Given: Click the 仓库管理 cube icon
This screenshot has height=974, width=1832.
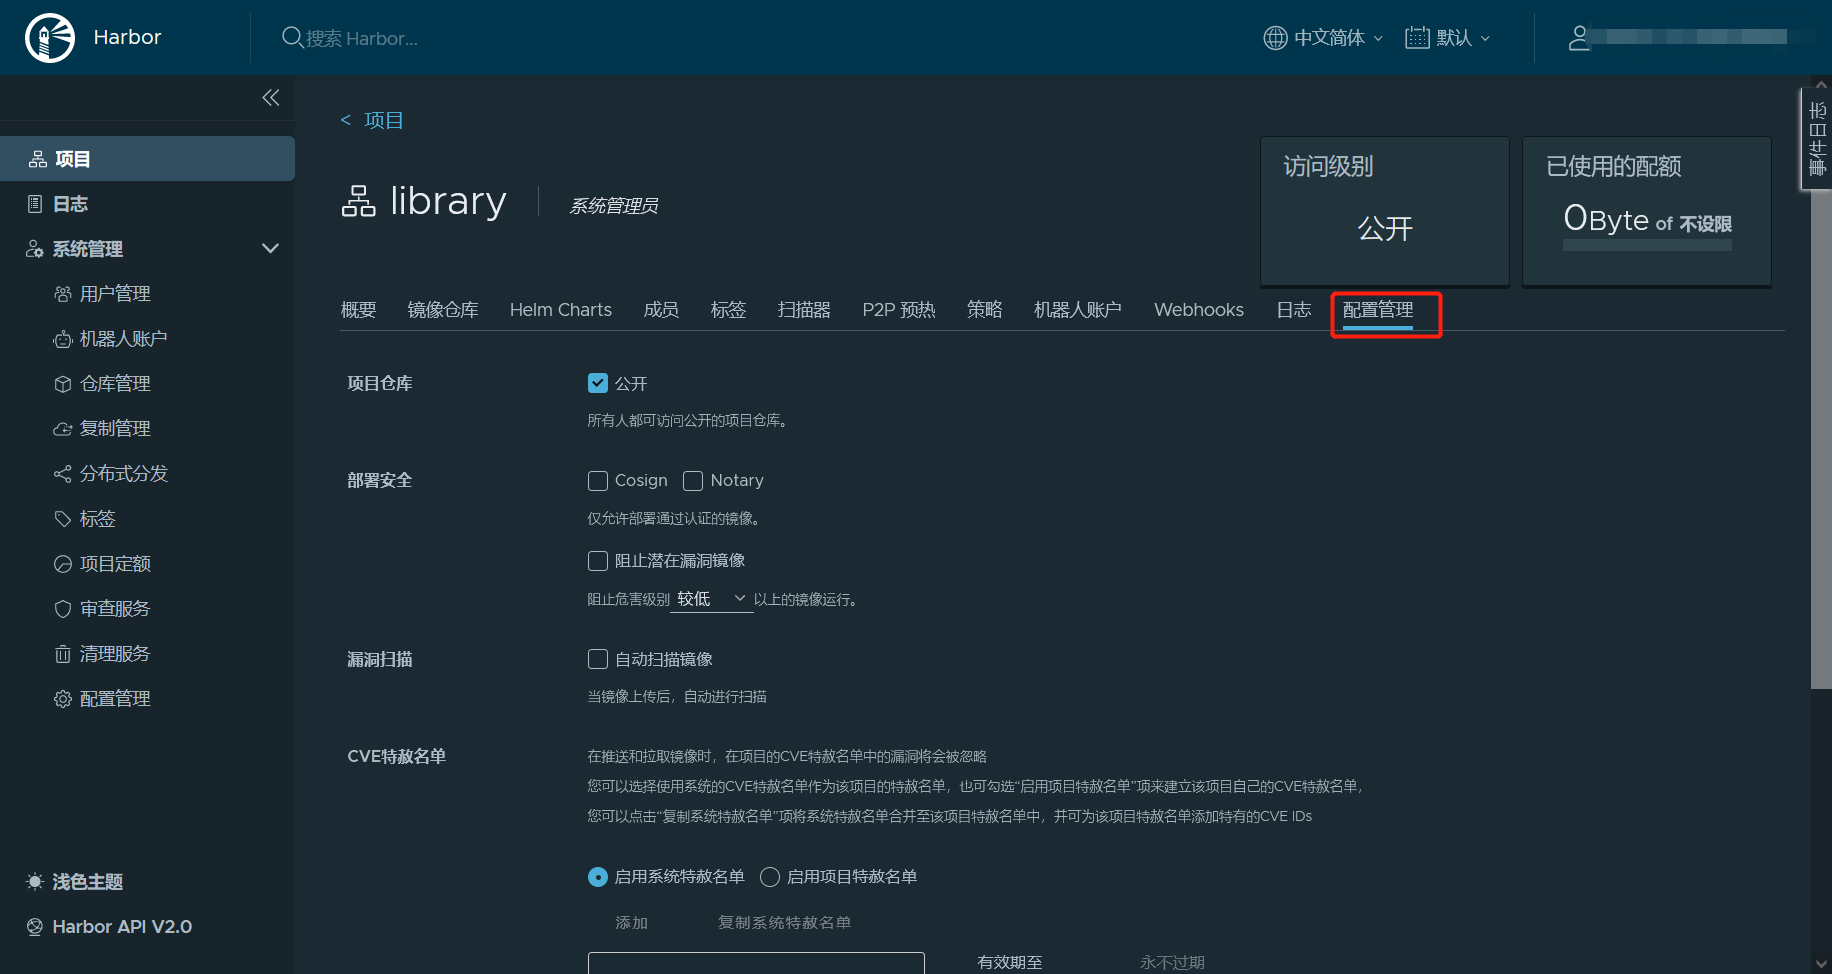Looking at the screenshot, I should click(x=63, y=384).
